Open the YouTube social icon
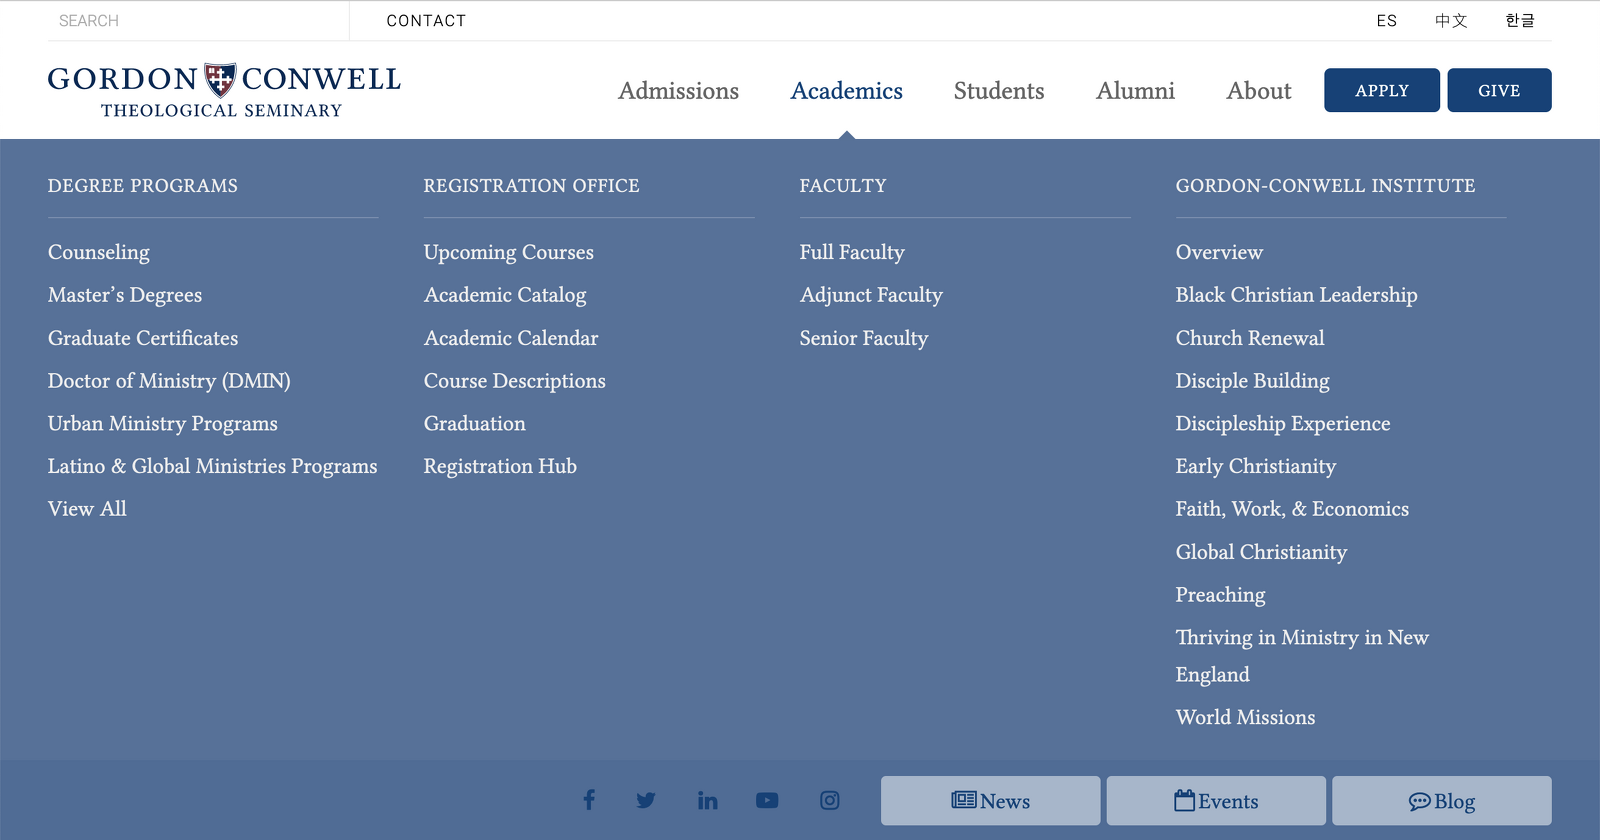The image size is (1600, 840). [x=767, y=800]
